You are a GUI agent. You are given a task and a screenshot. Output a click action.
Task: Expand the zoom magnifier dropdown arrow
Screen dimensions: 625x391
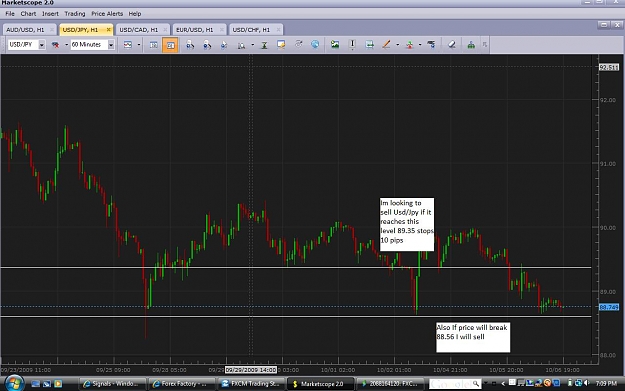(x=253, y=45)
